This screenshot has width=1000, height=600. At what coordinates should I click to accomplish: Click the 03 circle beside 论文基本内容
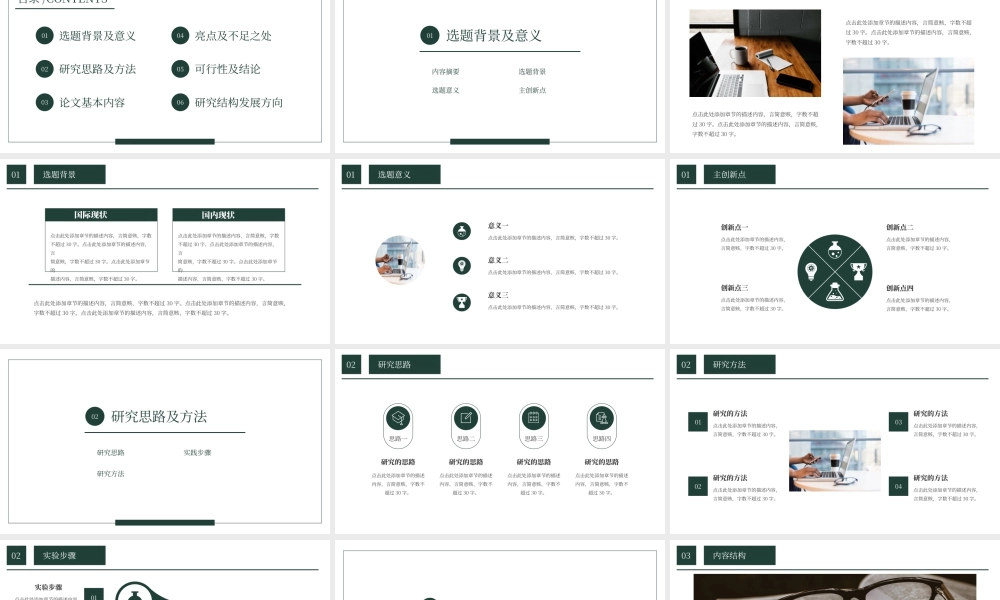coord(45,102)
